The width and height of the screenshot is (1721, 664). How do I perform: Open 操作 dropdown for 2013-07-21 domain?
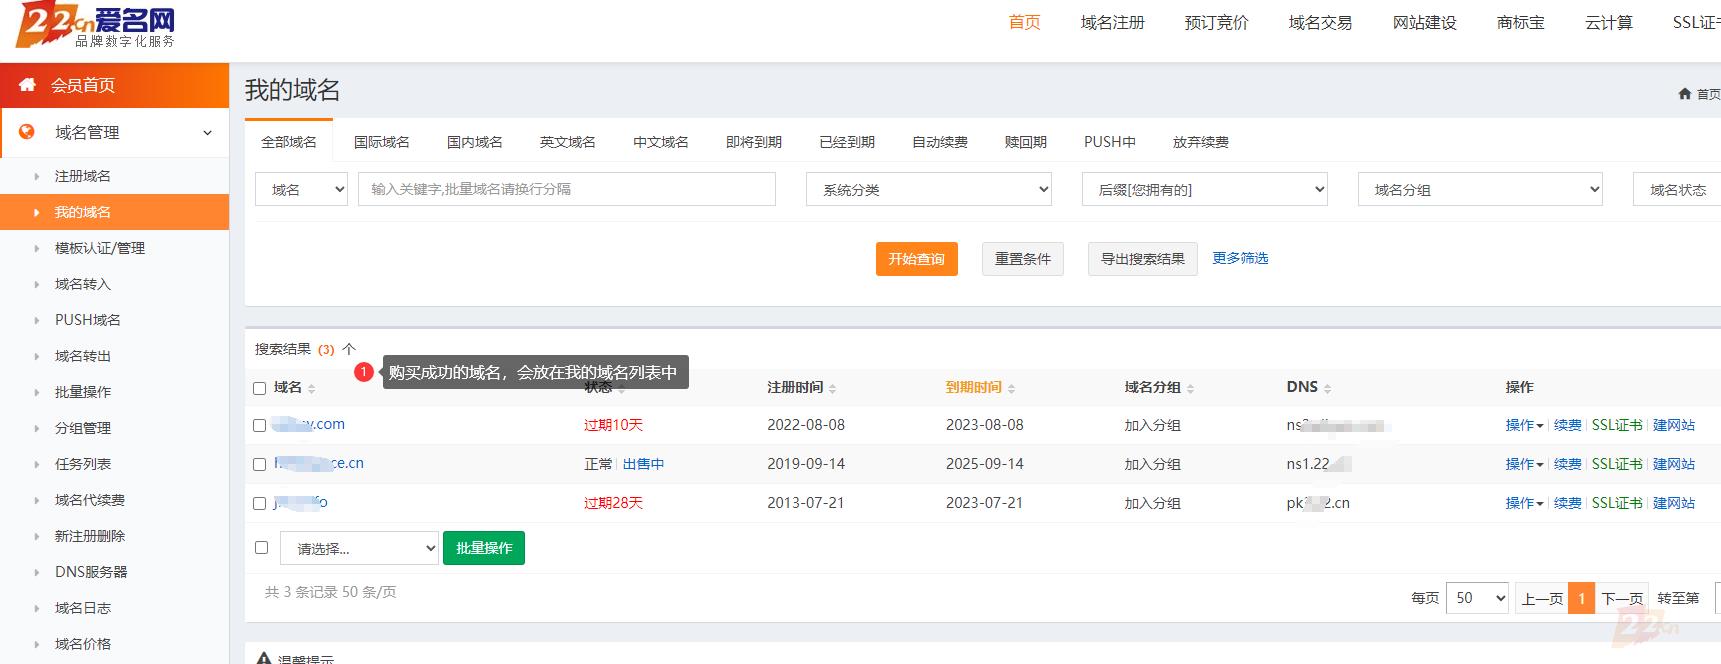[1524, 503]
